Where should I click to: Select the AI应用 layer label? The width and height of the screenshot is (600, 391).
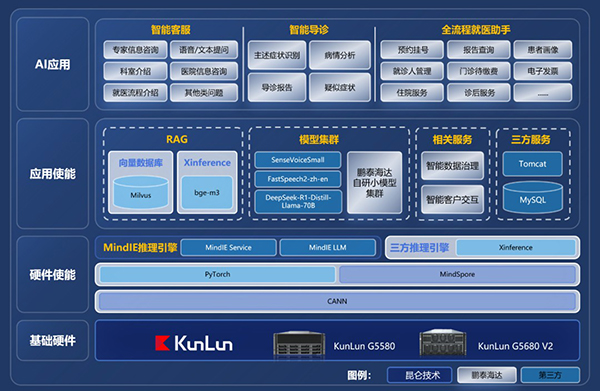click(x=53, y=64)
